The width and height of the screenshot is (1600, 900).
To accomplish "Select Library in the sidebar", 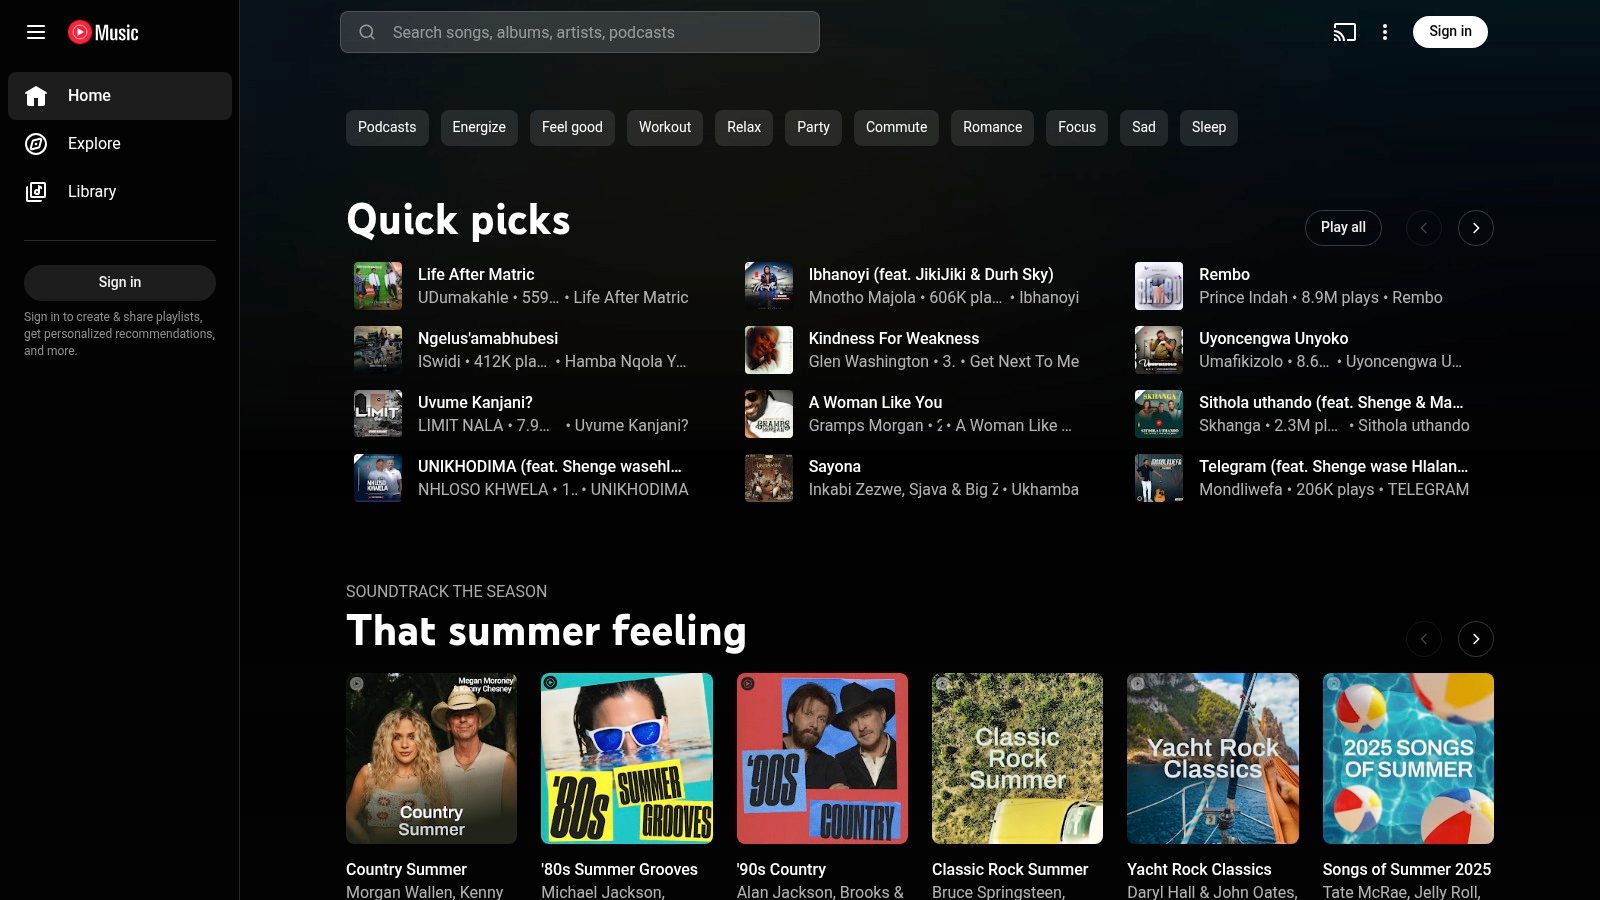I will pos(120,192).
